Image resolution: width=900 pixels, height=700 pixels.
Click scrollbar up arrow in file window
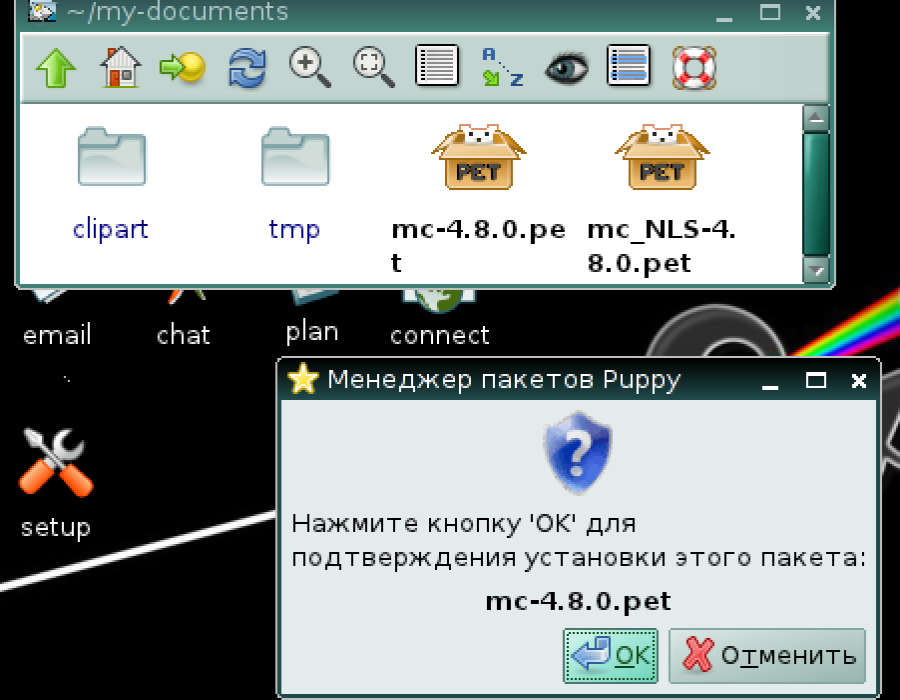(x=816, y=118)
